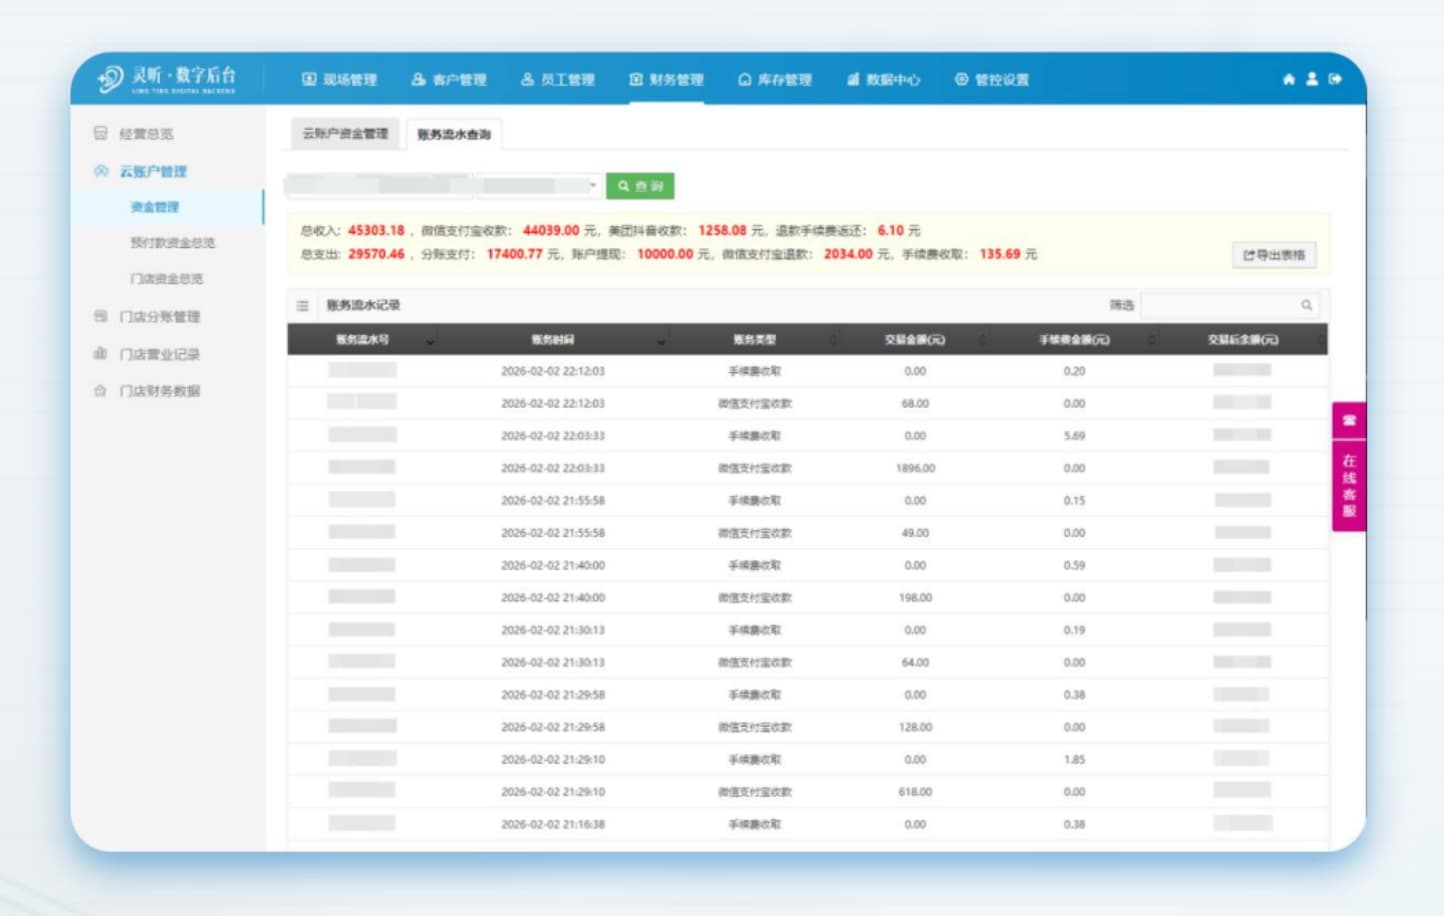This screenshot has width=1444, height=916.
Task: Click the 账务流水记录 table title
Action: click(363, 306)
